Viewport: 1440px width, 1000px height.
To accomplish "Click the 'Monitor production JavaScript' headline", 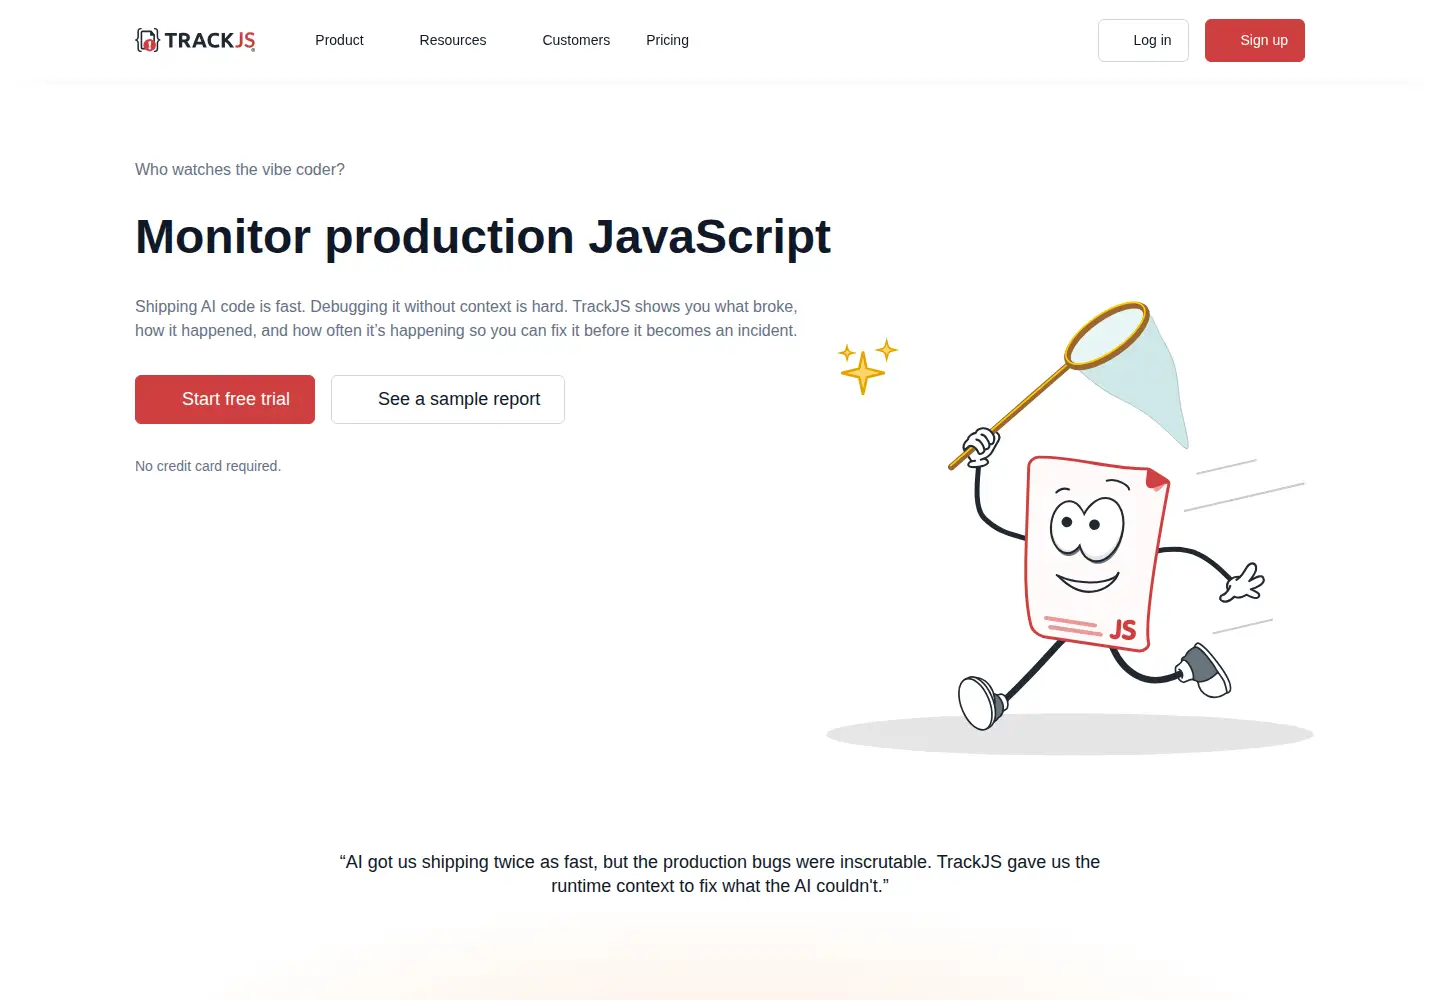I will pos(483,237).
